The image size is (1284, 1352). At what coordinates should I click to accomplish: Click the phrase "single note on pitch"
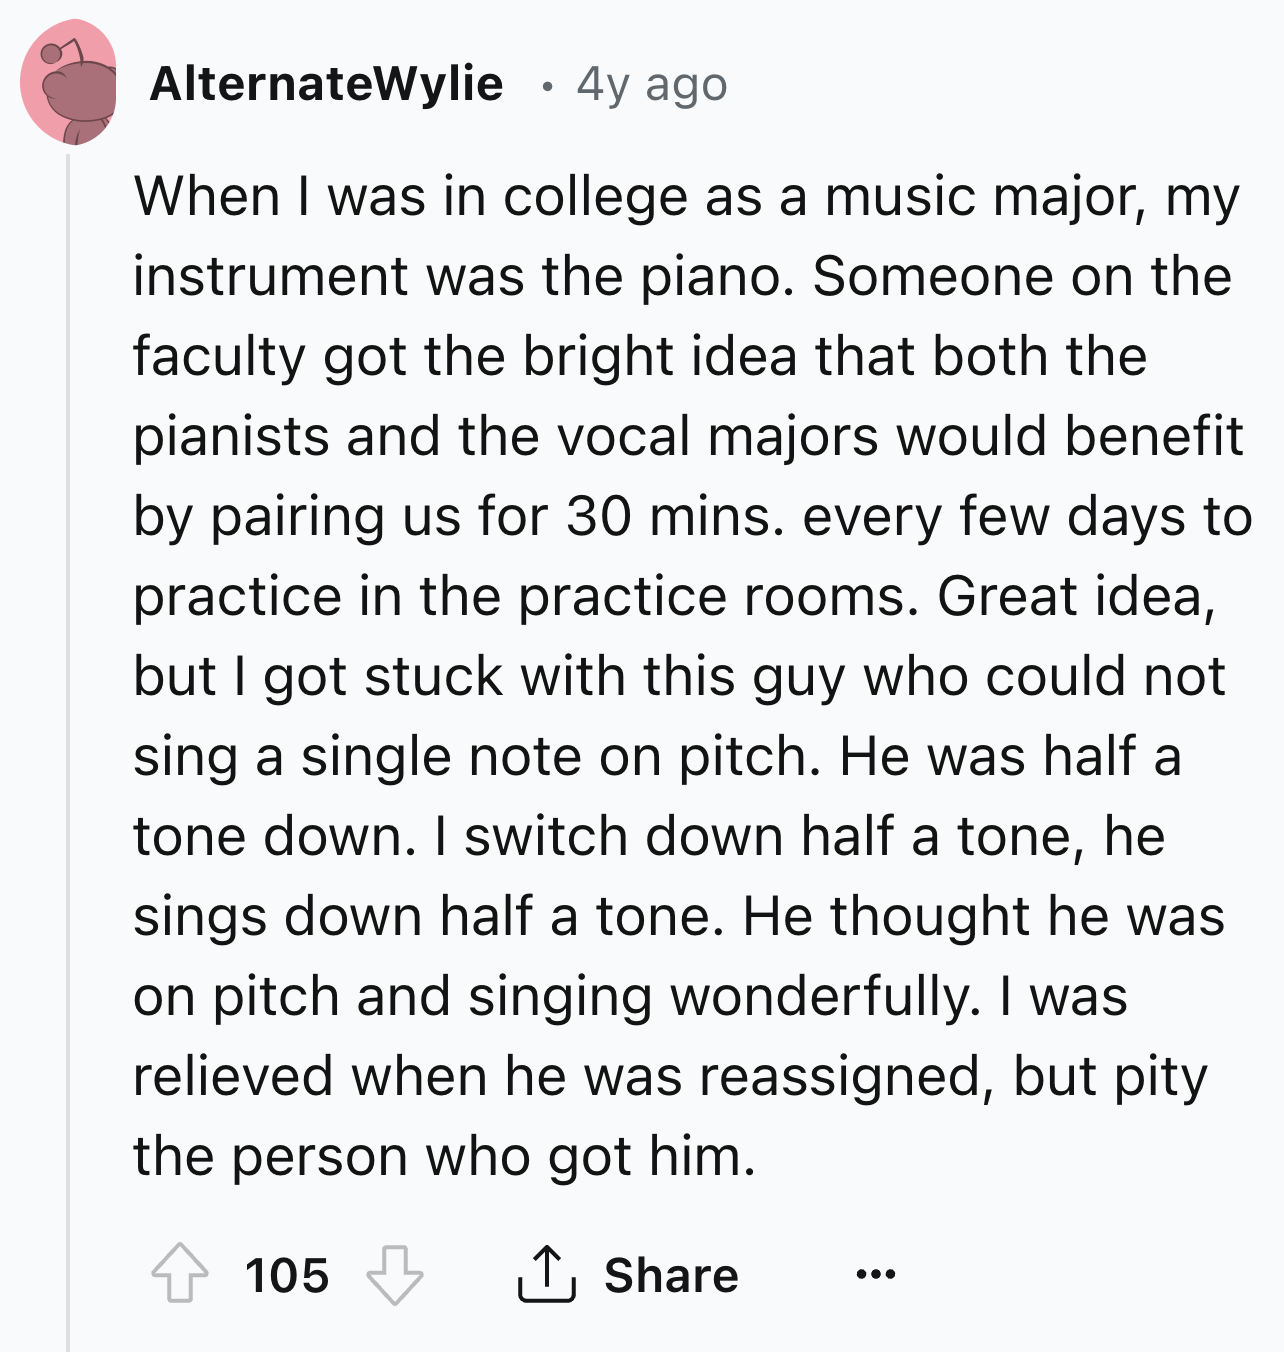[x=553, y=757]
